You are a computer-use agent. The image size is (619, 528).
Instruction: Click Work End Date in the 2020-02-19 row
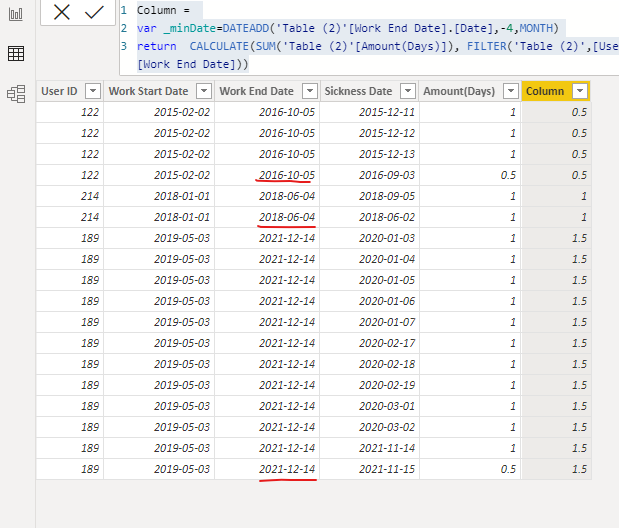[x=267, y=385]
